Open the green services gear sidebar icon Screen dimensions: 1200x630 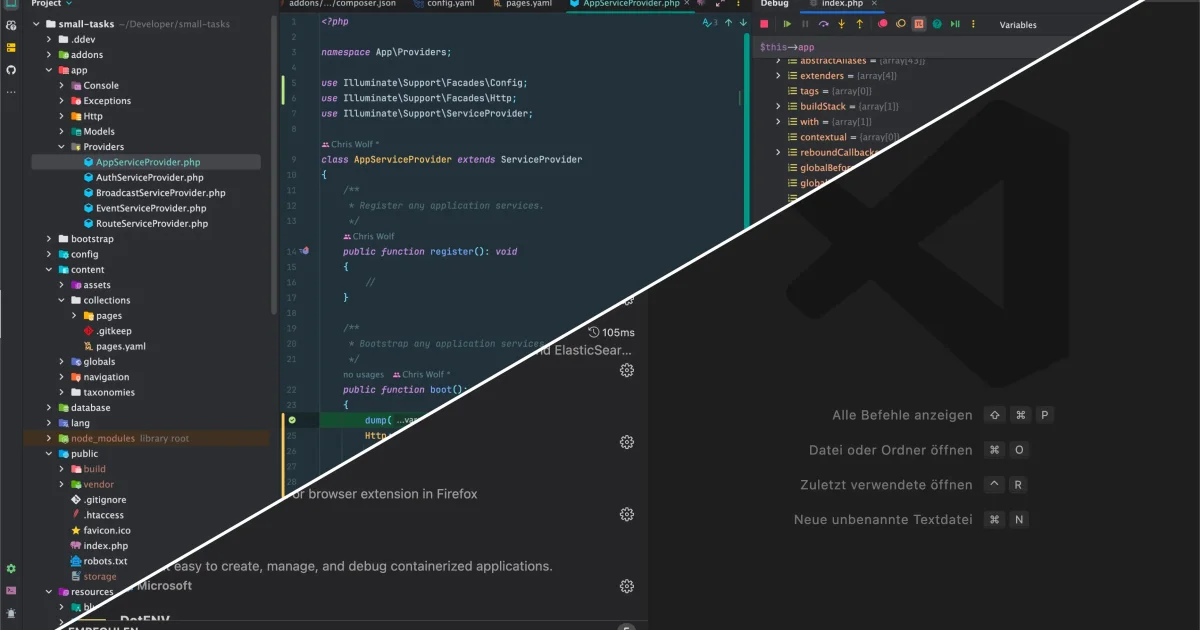[11, 568]
